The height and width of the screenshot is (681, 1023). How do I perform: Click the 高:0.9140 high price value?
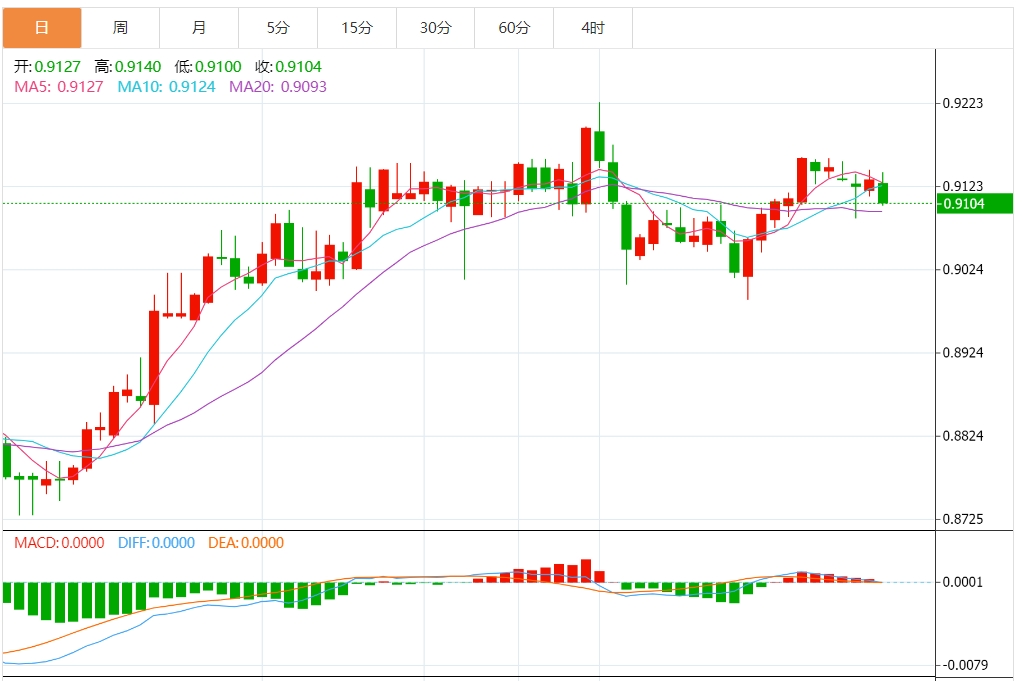tap(128, 67)
